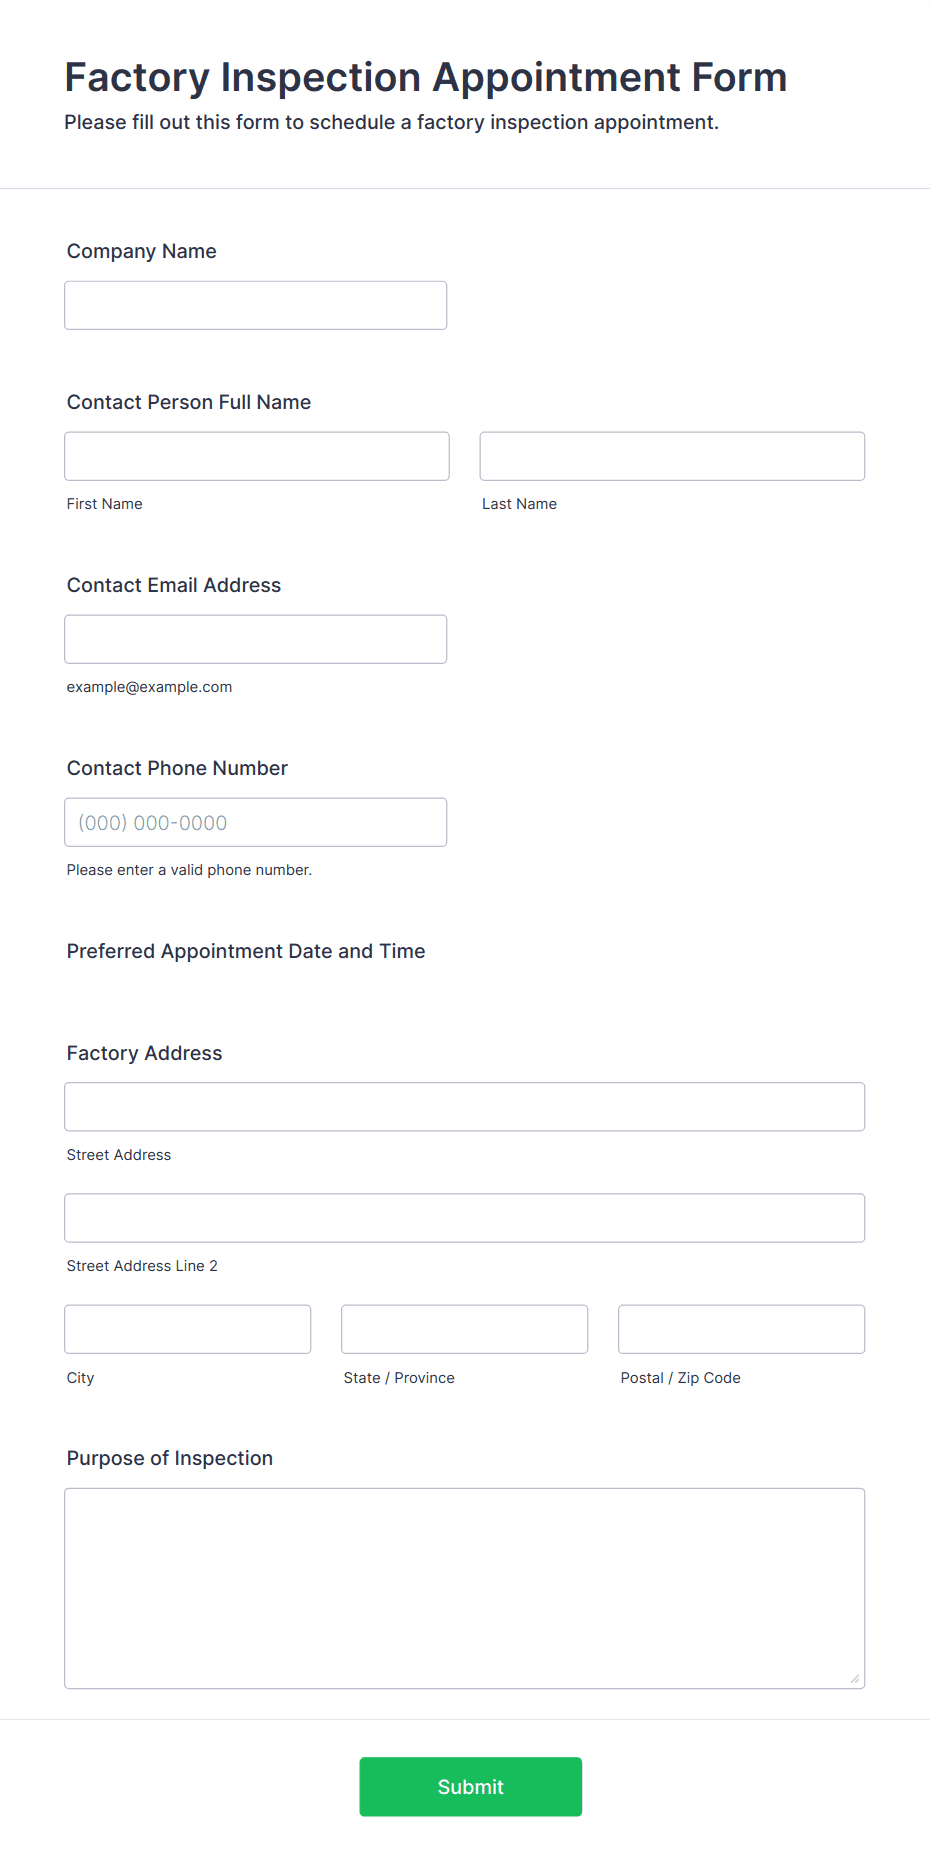Image resolution: width=930 pixels, height=1866 pixels.
Task: Submit the form with the green button
Action: 471,1787
